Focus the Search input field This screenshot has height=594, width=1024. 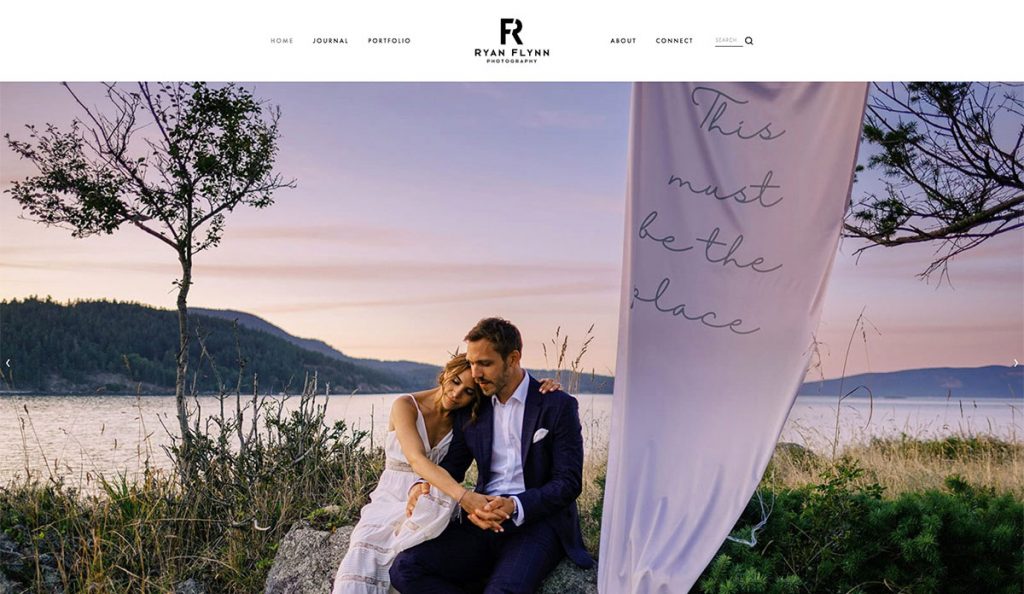click(x=728, y=40)
